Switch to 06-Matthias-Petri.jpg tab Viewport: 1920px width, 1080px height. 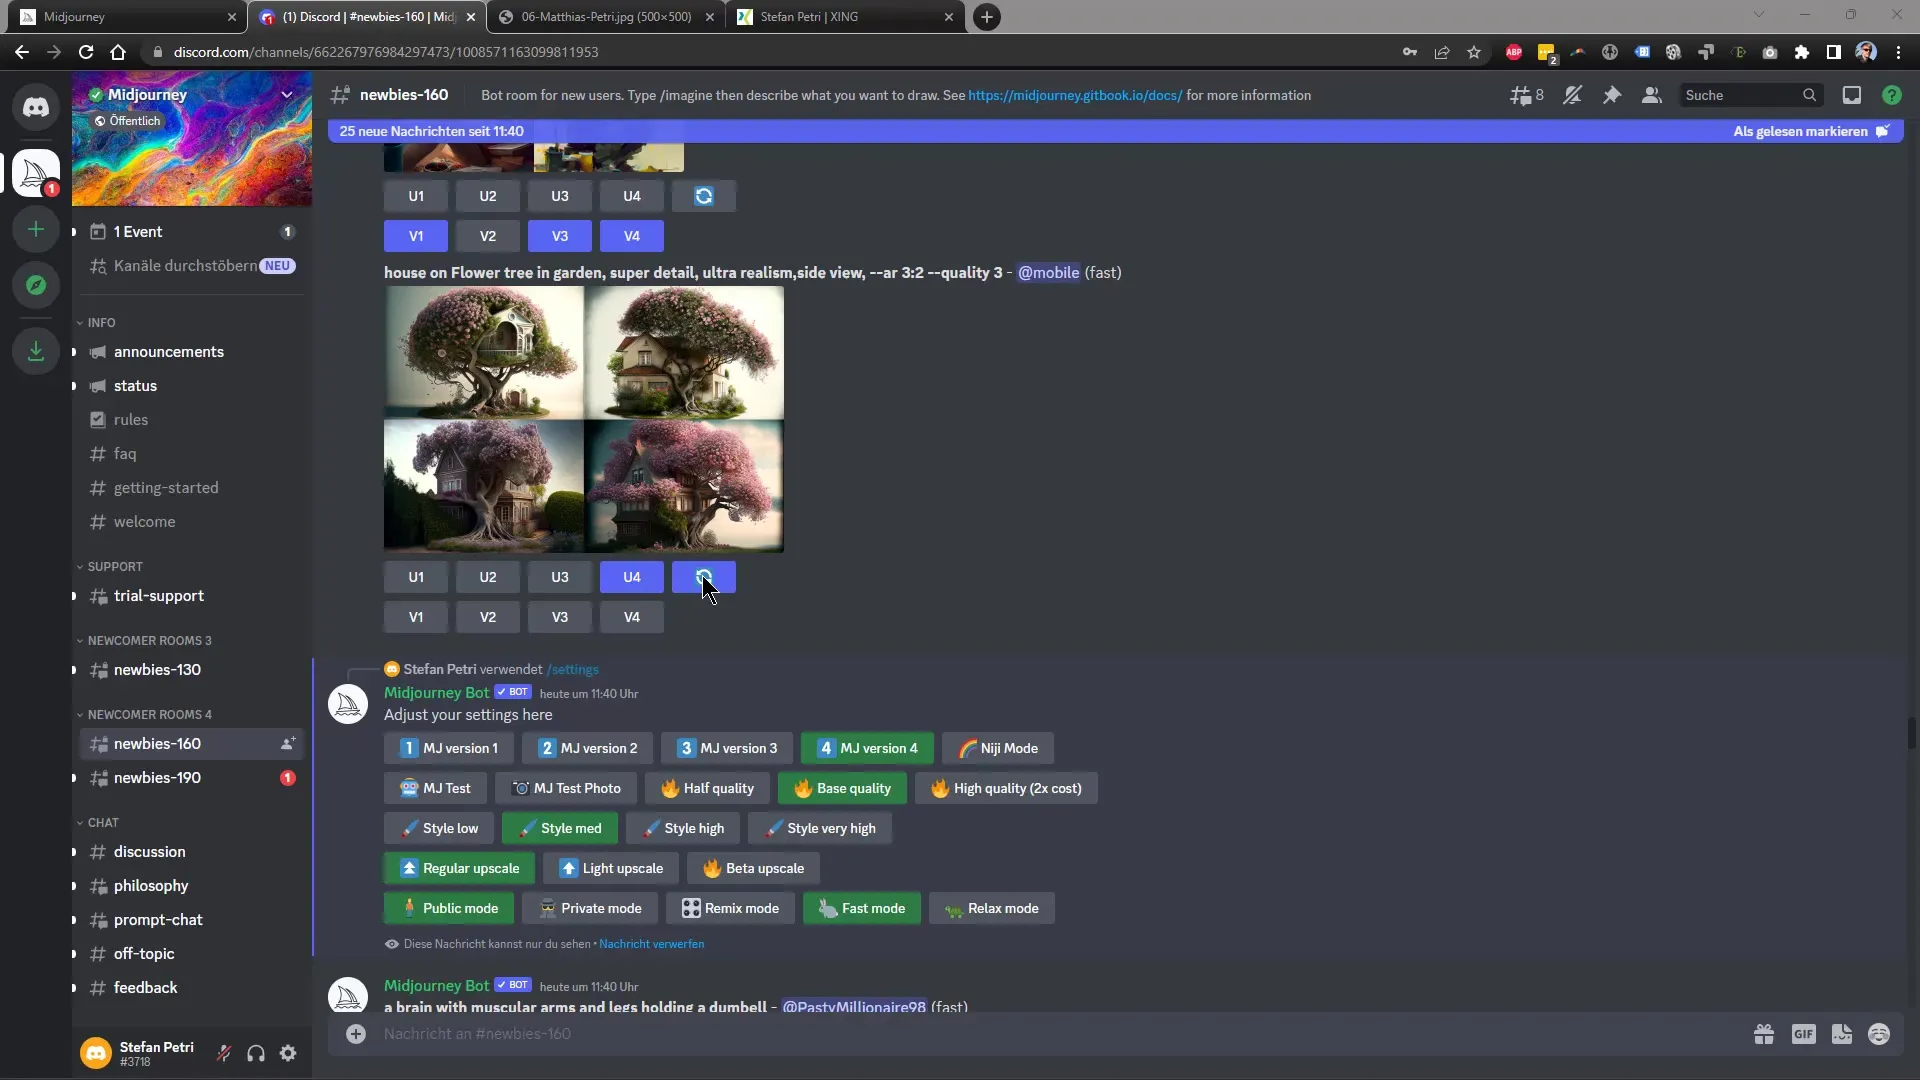(x=606, y=17)
